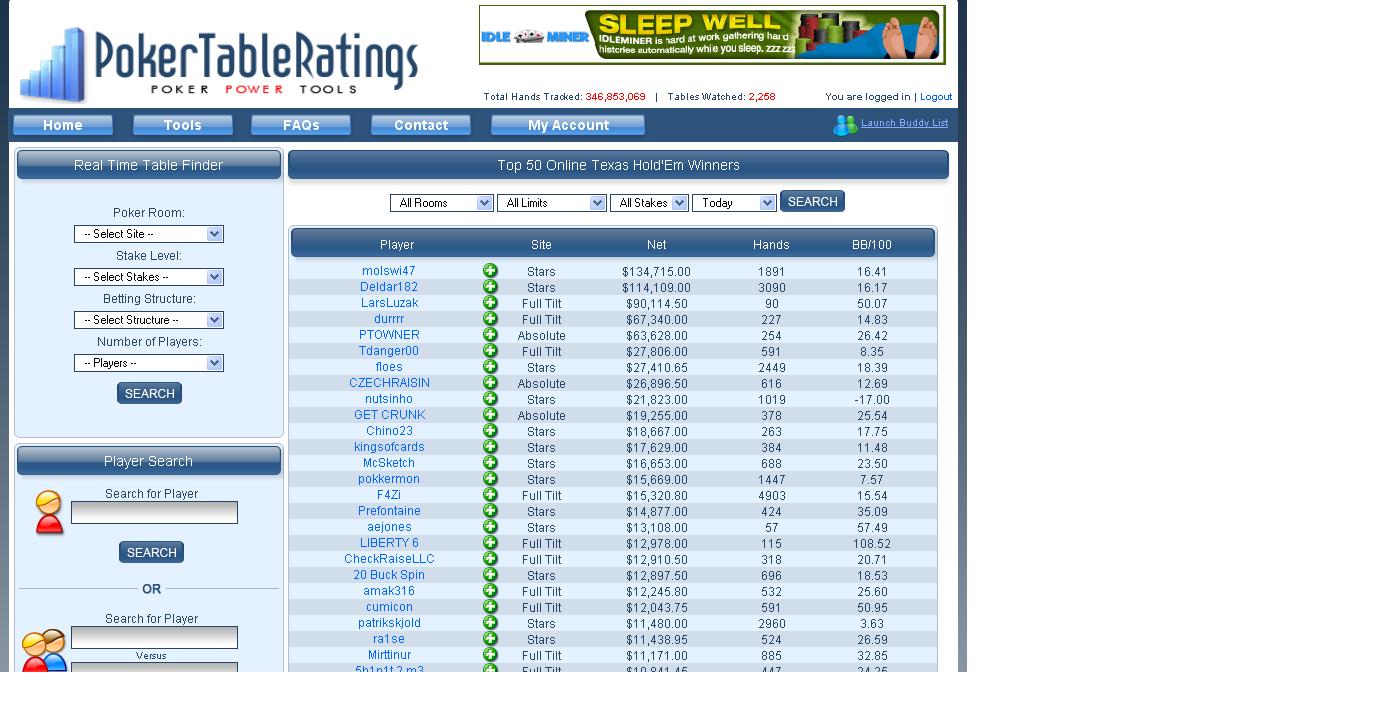Open patrikskjold player link
Viewport: 1378px width, 714px height.
(389, 623)
